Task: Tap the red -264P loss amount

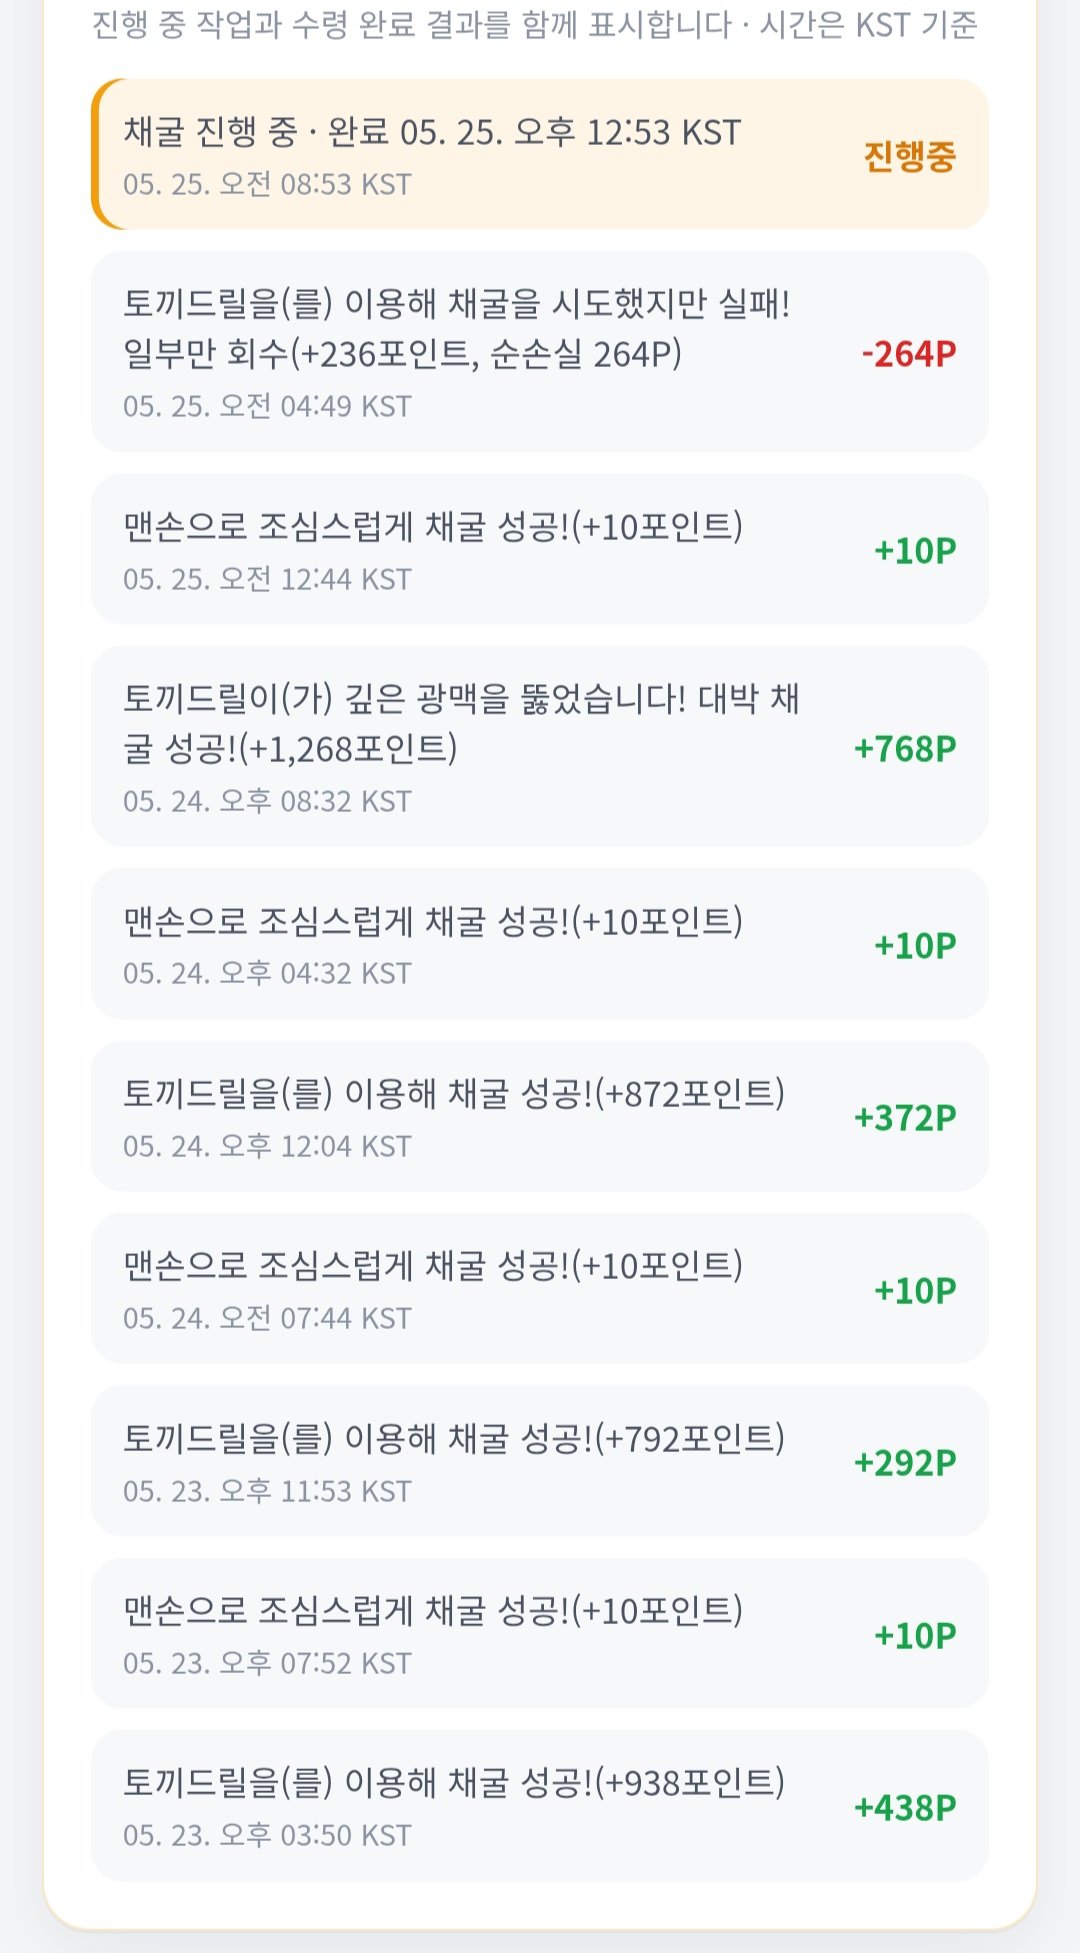Action: (x=909, y=353)
